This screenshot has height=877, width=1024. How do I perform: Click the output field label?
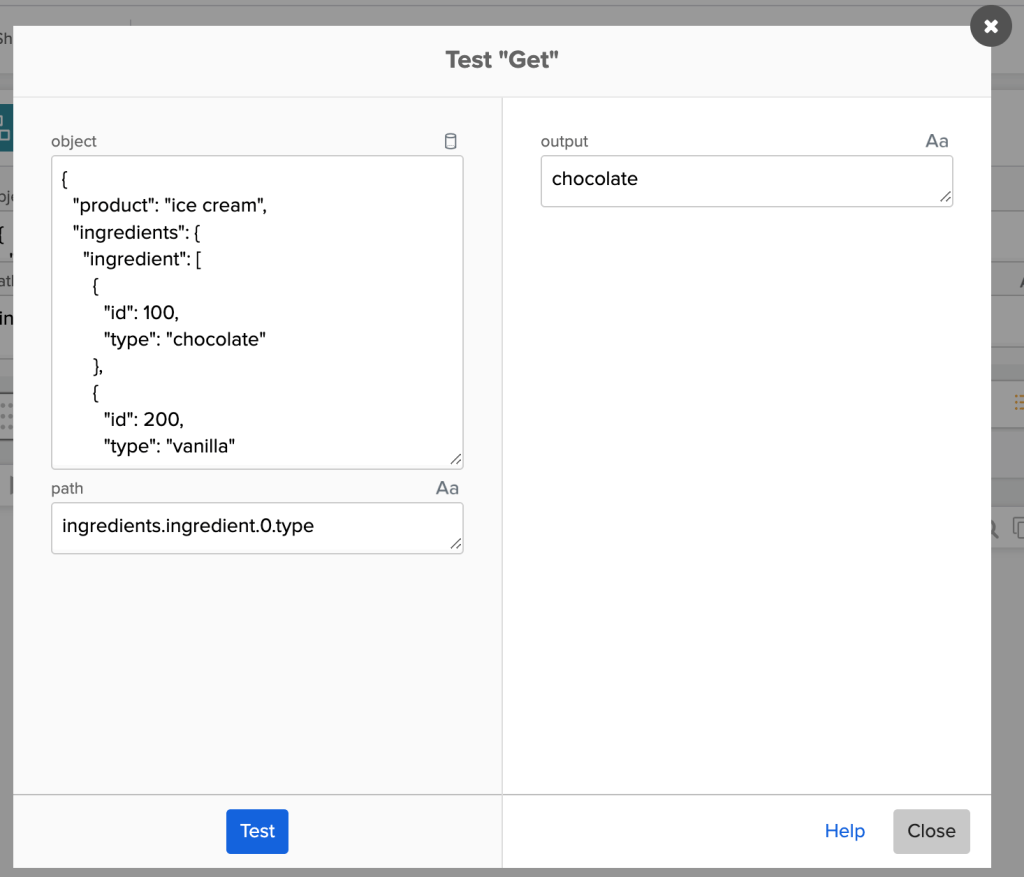tap(564, 141)
